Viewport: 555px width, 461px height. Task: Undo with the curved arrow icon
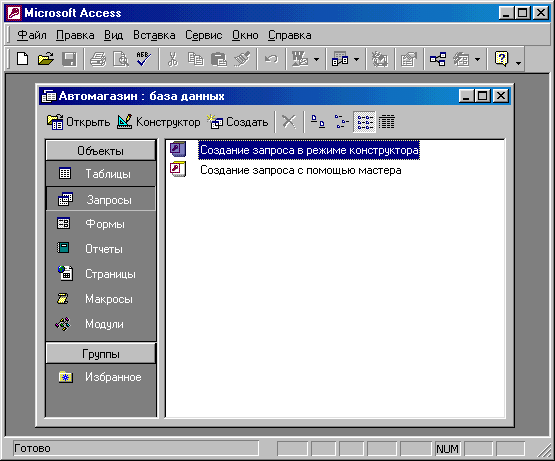pyautogui.click(x=271, y=59)
